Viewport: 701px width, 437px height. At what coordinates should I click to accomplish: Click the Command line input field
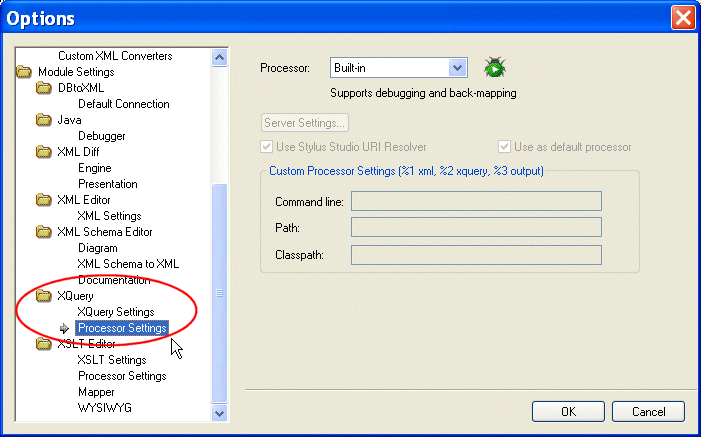pos(475,201)
